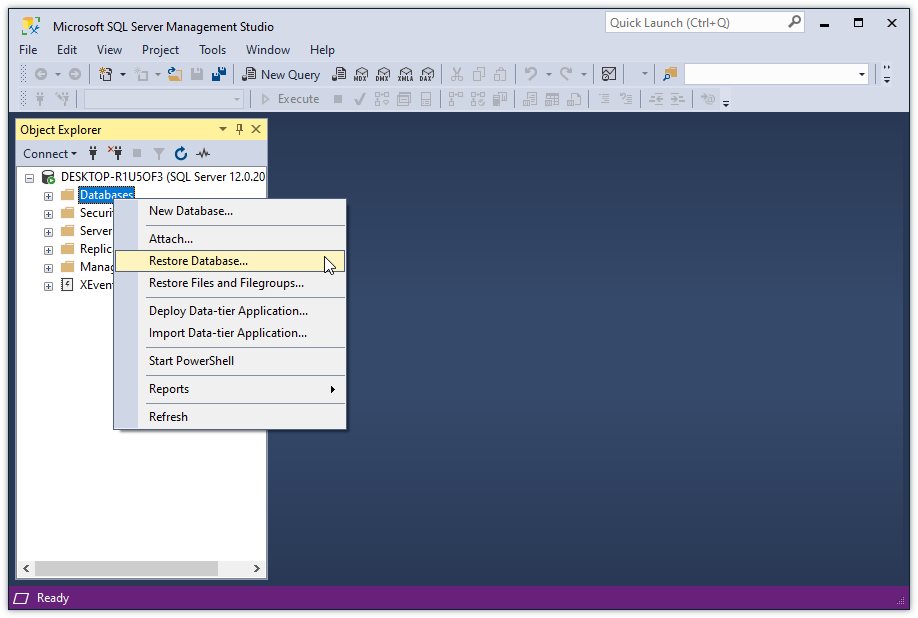Open the Tools menu

click(x=213, y=50)
